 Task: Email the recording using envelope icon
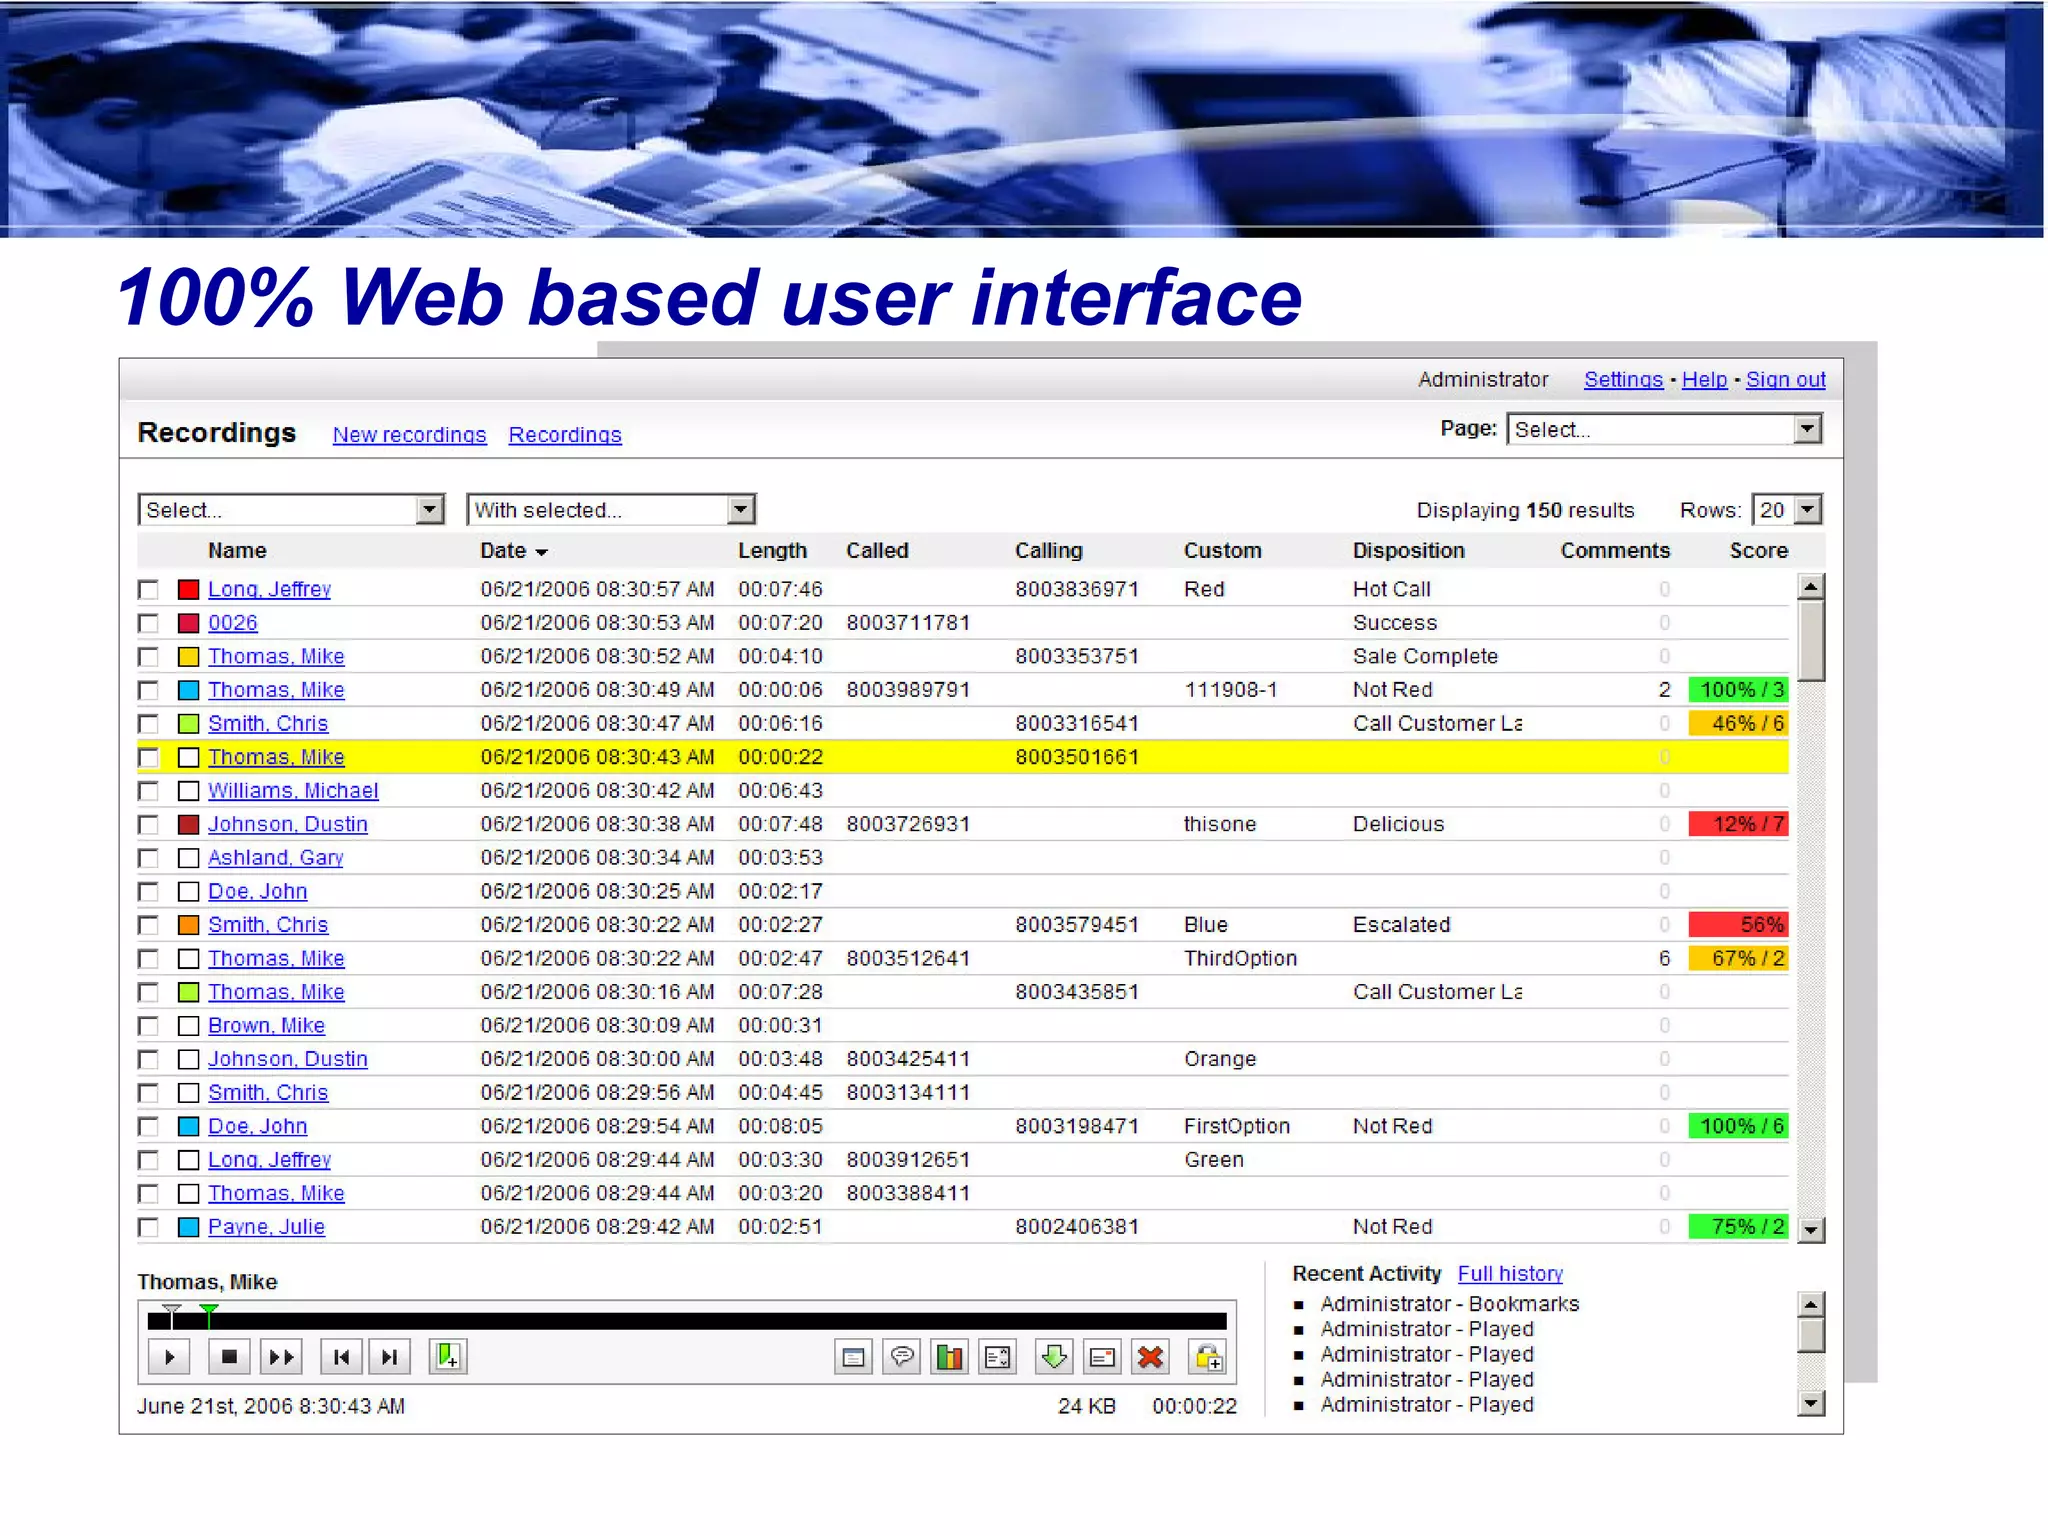[x=1102, y=1357]
